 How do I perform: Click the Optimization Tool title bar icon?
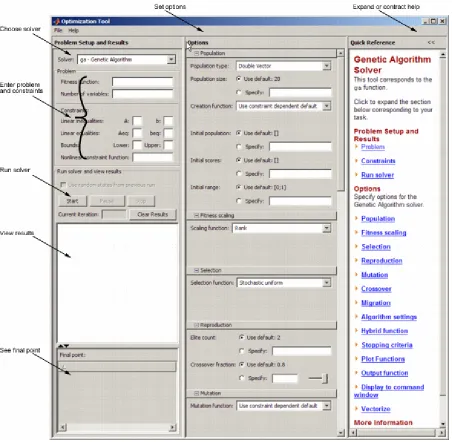pos(56,21)
